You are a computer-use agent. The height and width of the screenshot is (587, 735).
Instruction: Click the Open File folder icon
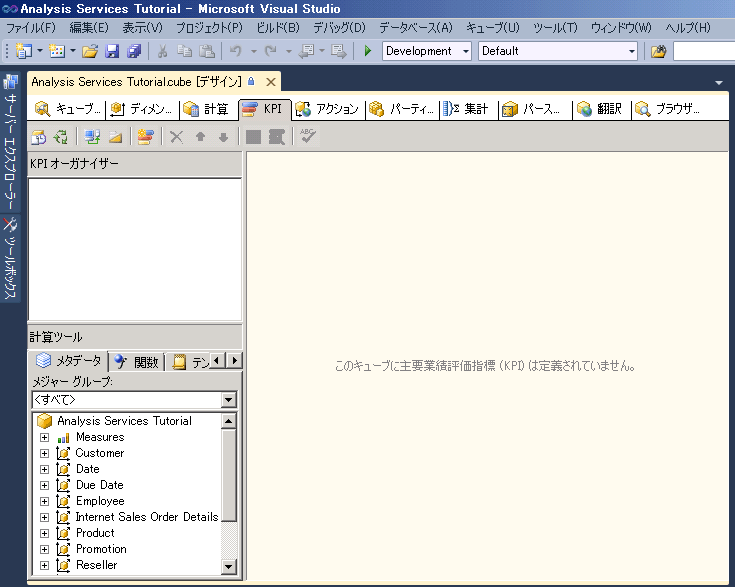point(90,51)
